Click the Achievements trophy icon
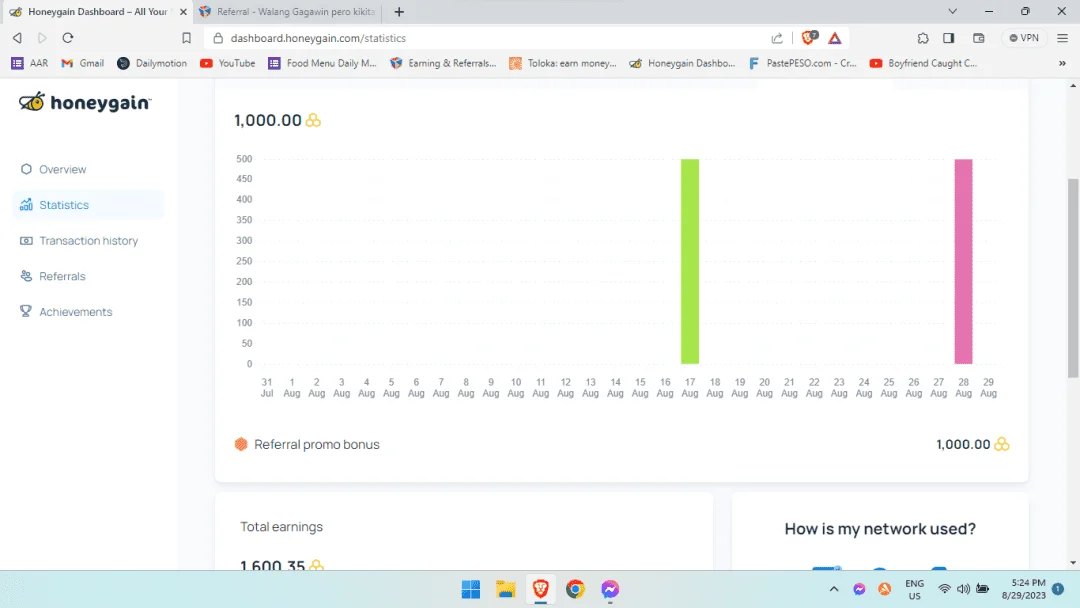1080x608 pixels. click(26, 311)
